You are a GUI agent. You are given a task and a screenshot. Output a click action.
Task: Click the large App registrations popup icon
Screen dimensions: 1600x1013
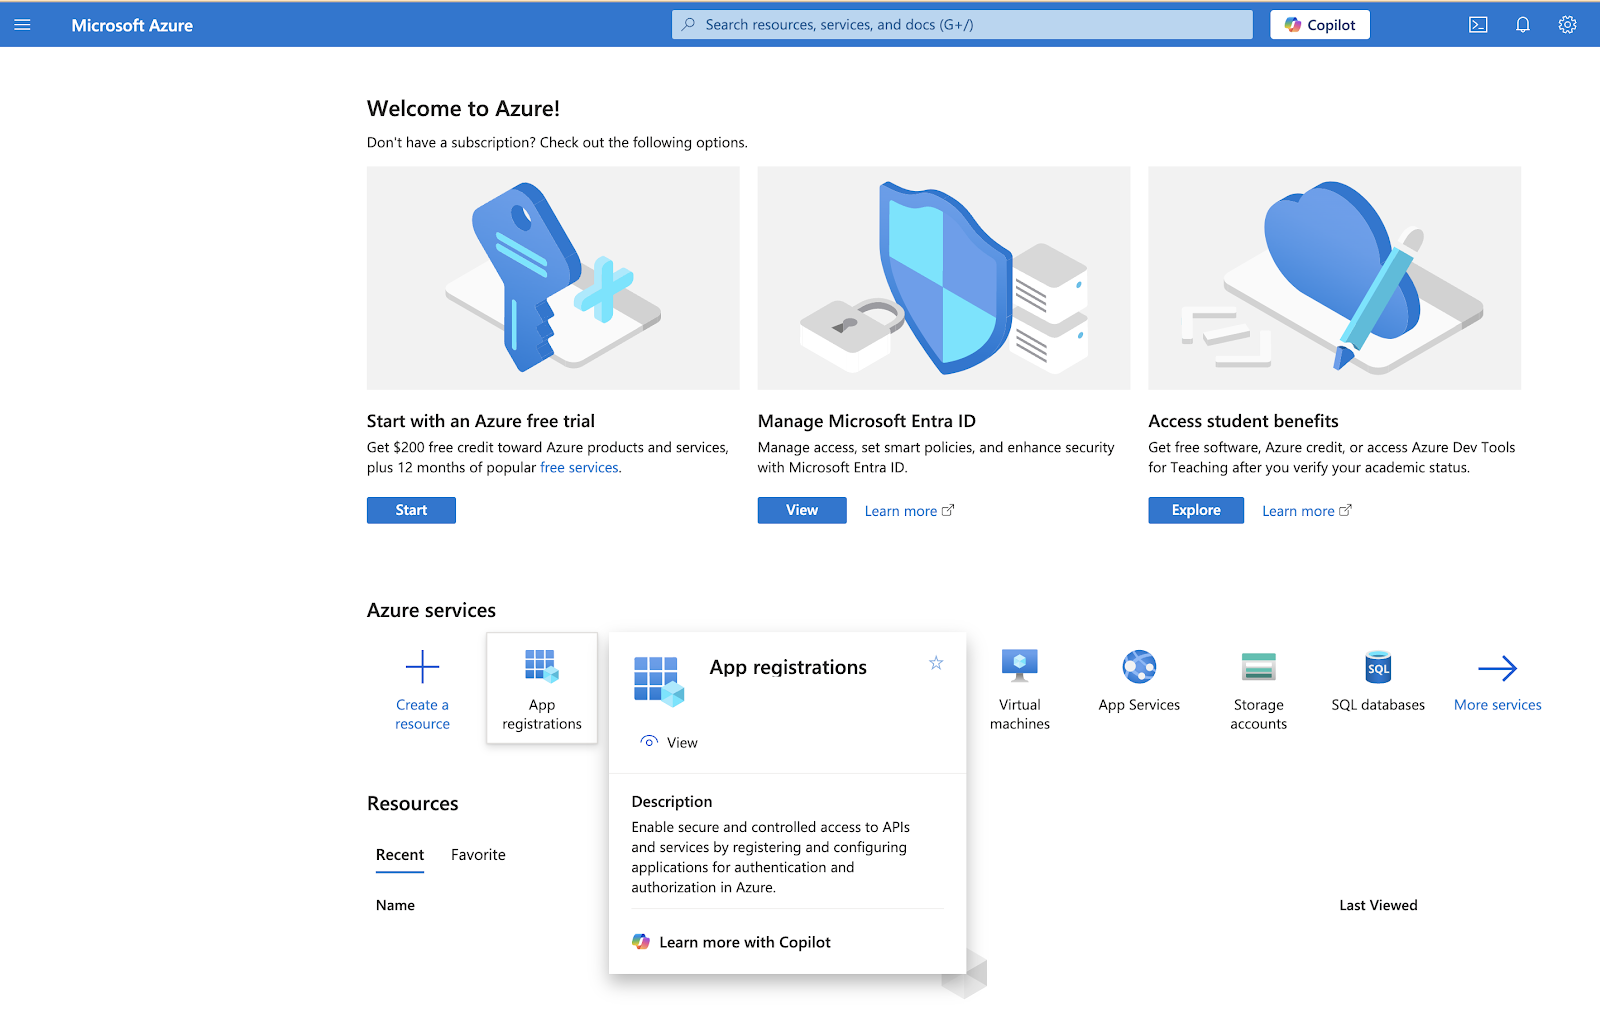(x=659, y=682)
